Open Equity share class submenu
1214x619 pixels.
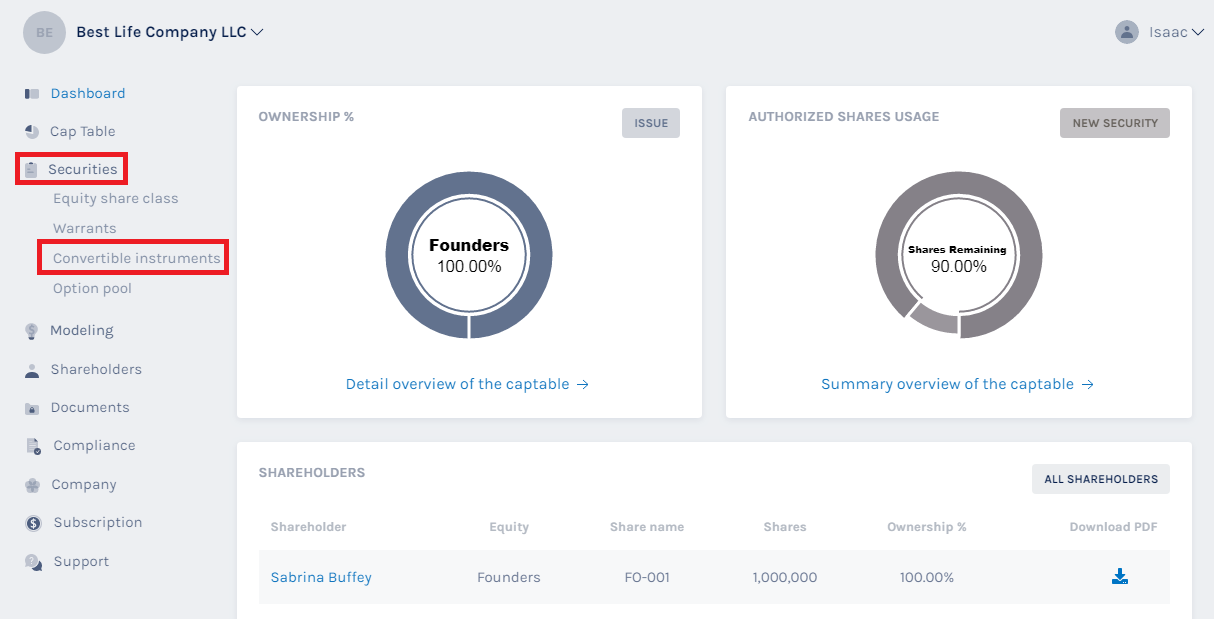(116, 198)
